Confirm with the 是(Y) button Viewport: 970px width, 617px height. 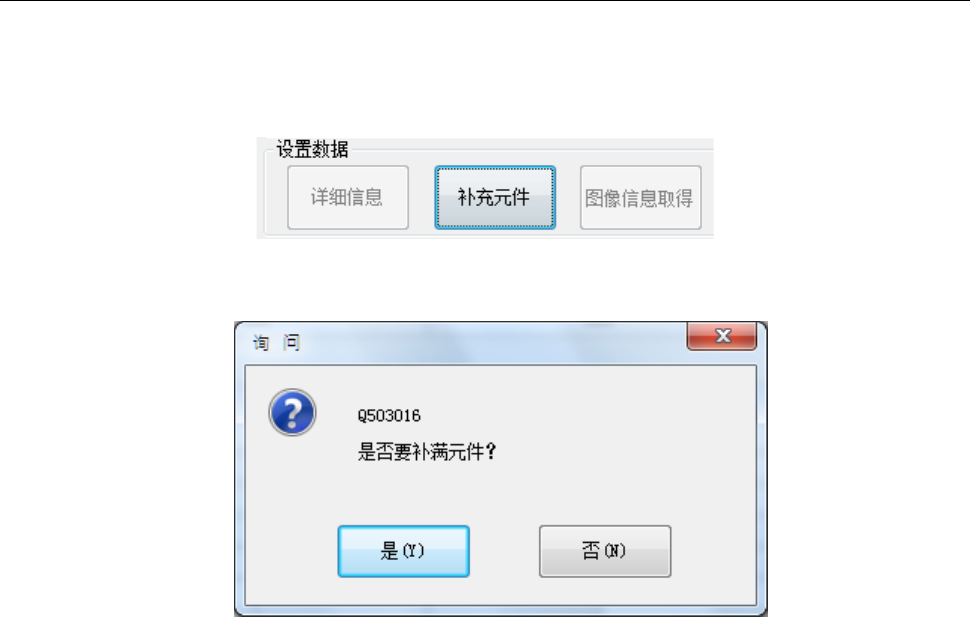click(x=403, y=551)
